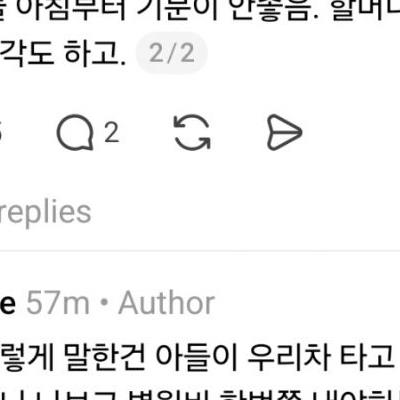400x400 pixels.
Task: Tap the repost circular arrows icon
Action: click(192, 132)
